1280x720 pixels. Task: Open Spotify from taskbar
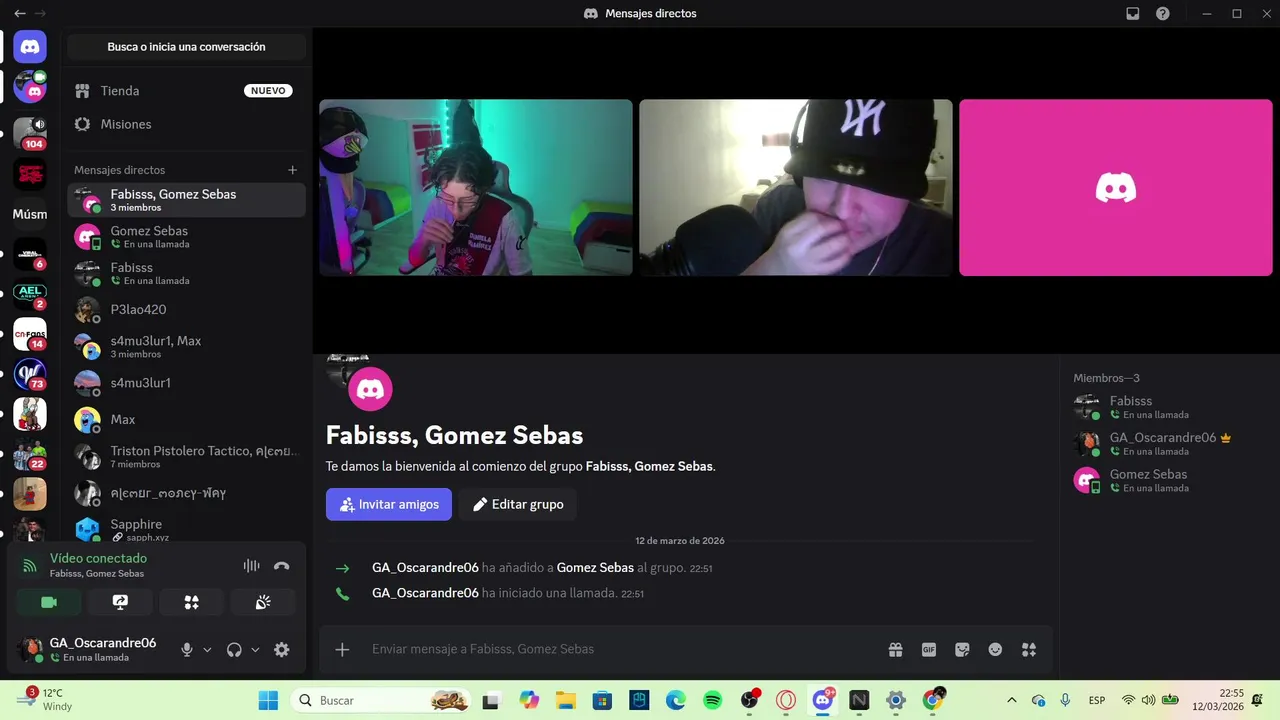[x=712, y=700]
